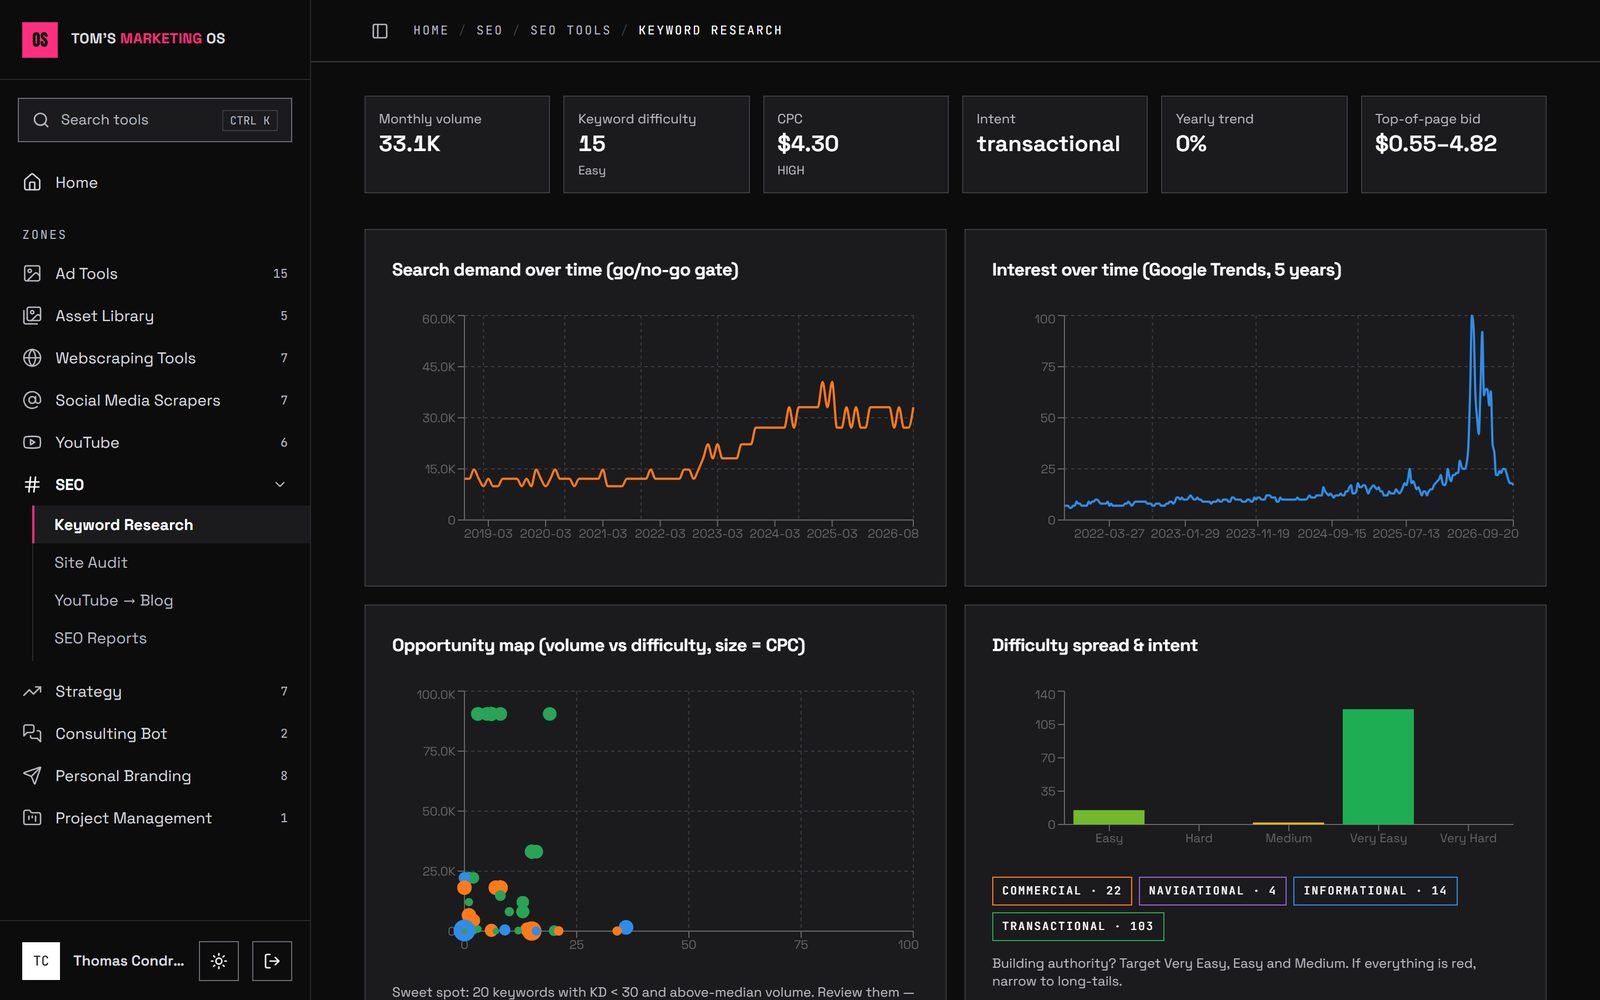The width and height of the screenshot is (1600, 1000).
Task: Select Keyword Research in SEO submenu
Action: 171,524
